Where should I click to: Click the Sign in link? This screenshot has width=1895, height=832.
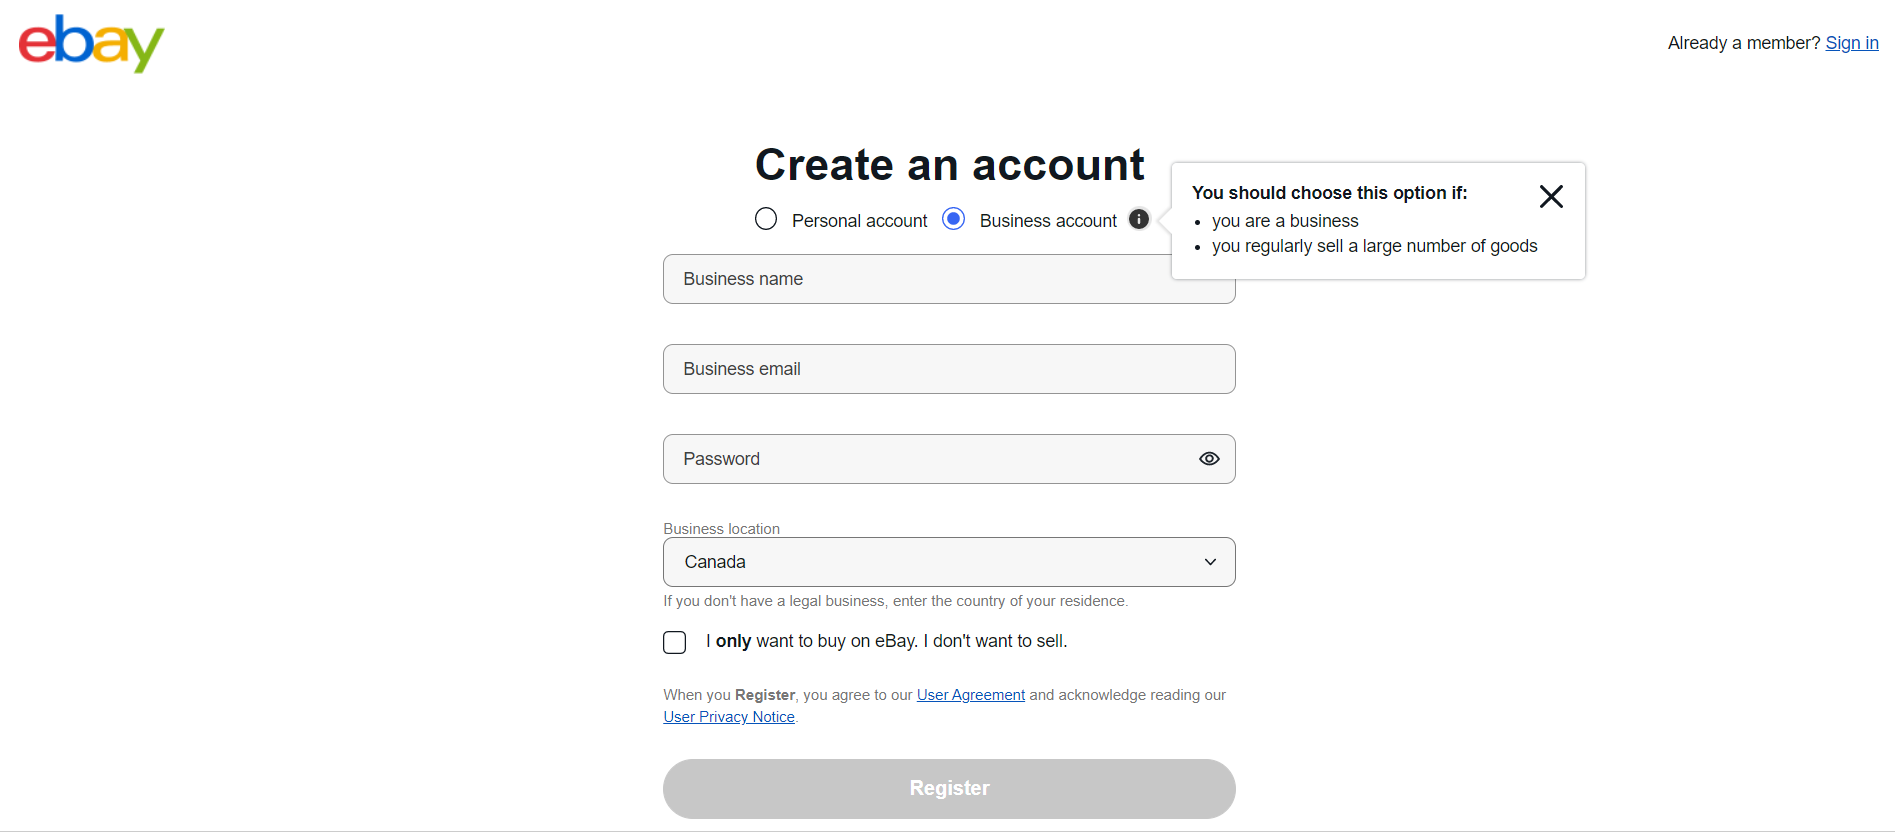pos(1851,43)
